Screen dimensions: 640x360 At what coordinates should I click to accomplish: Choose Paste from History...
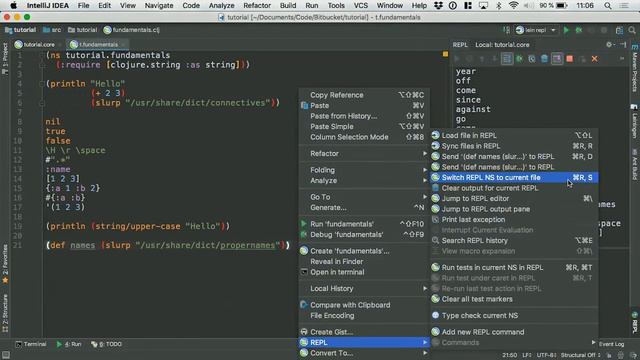(364, 116)
